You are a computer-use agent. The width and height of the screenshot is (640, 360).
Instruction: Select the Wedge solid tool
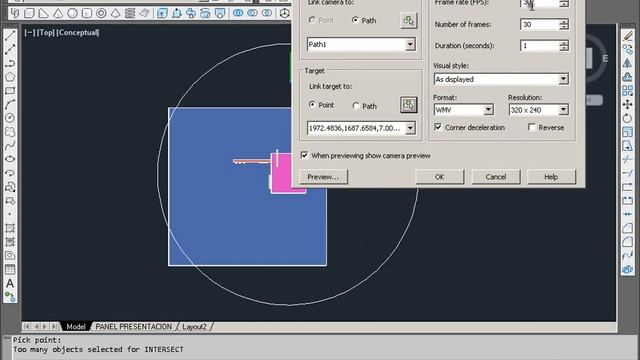(x=43, y=13)
